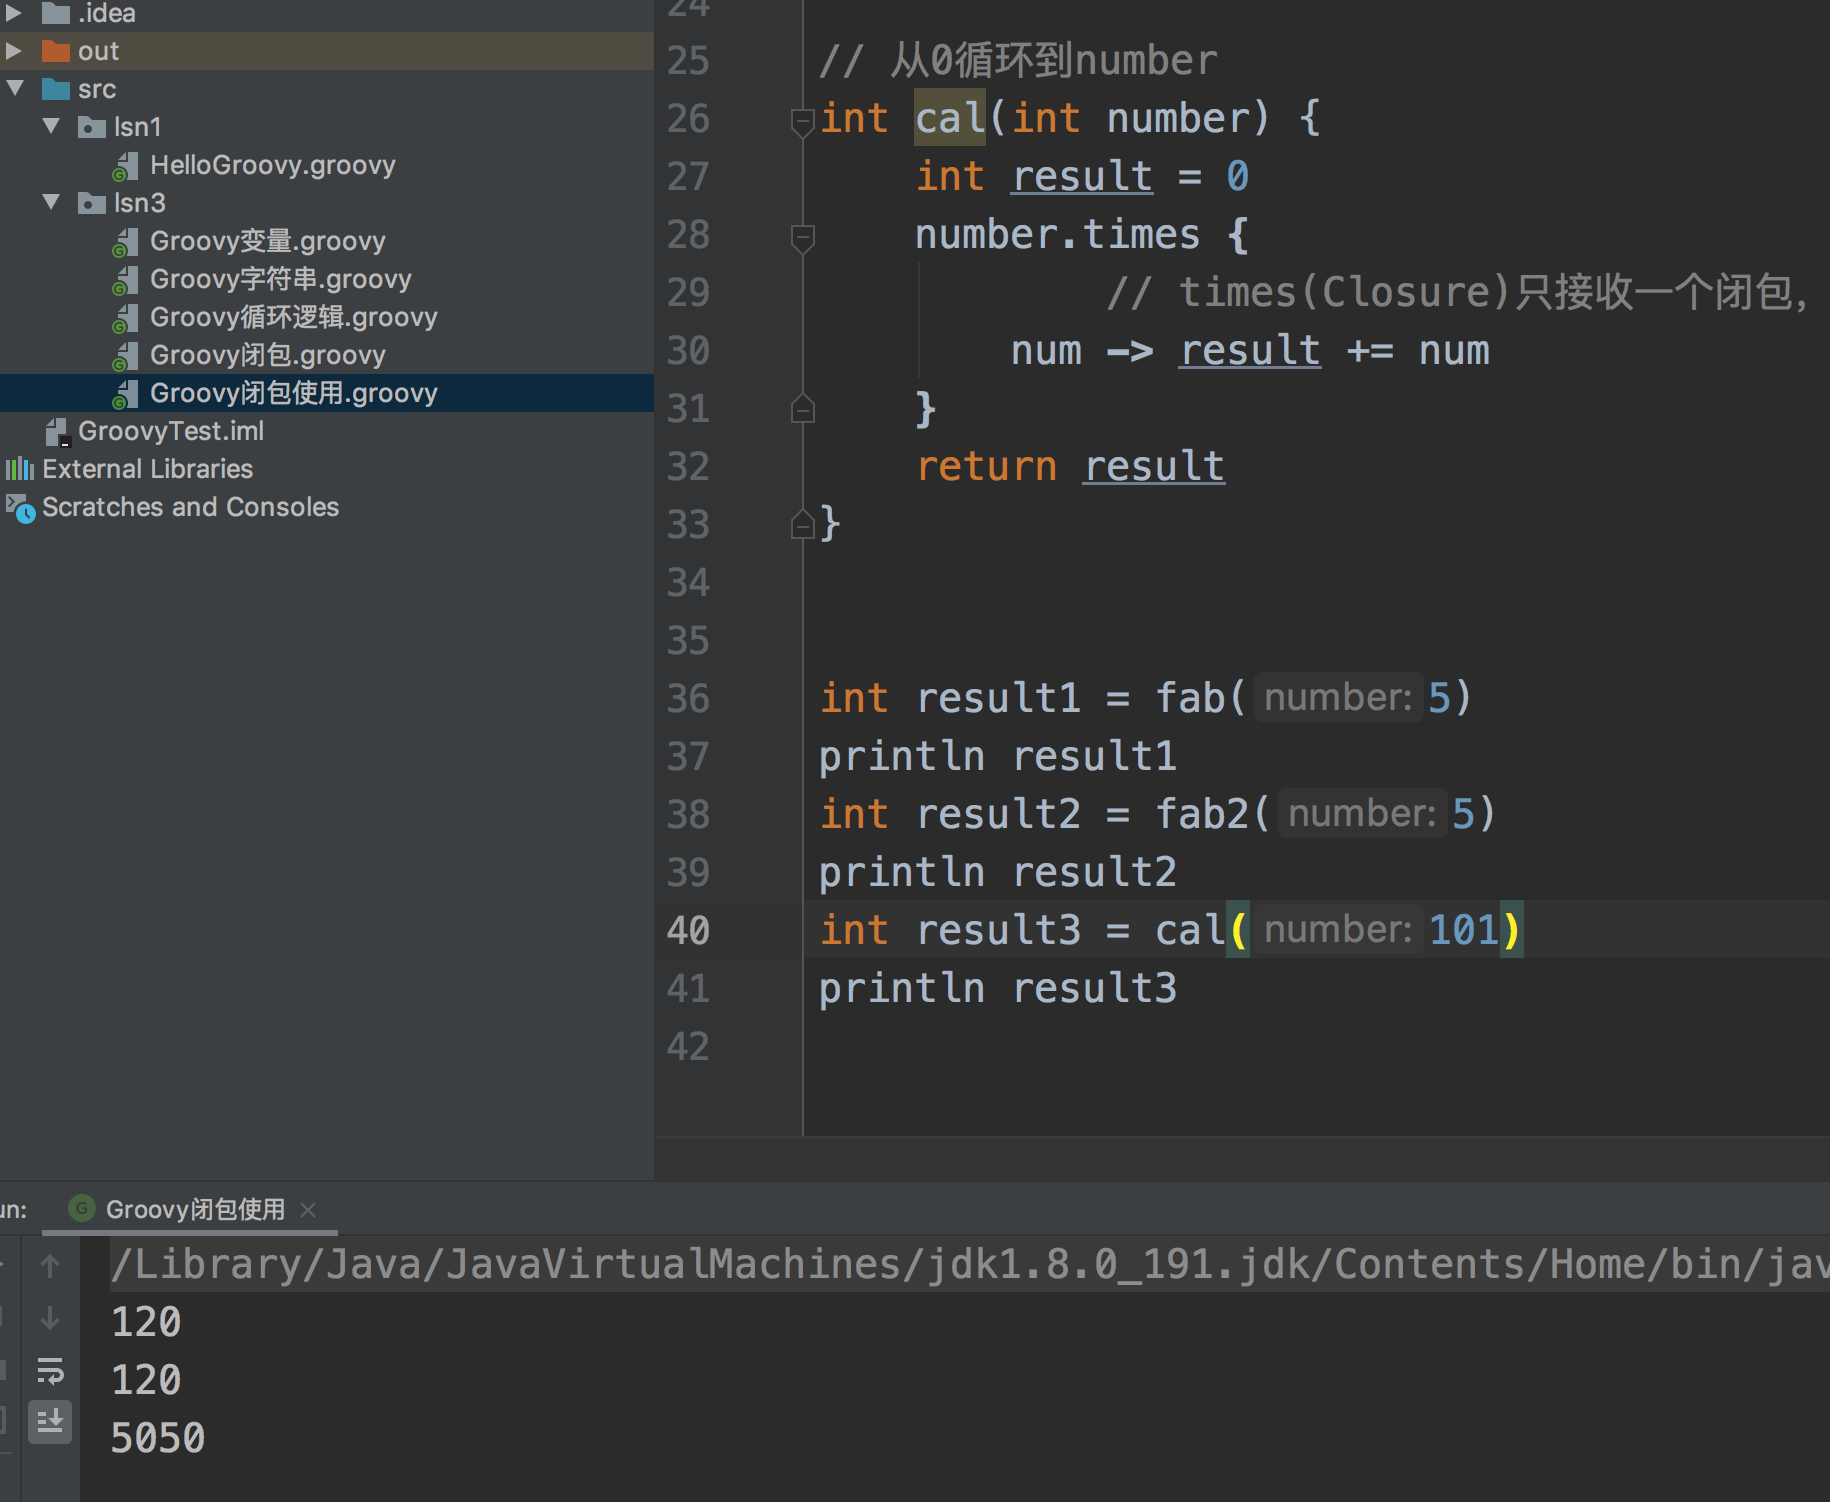Click fold end marker at line 33
This screenshot has width=1830, height=1502.
coord(802,524)
